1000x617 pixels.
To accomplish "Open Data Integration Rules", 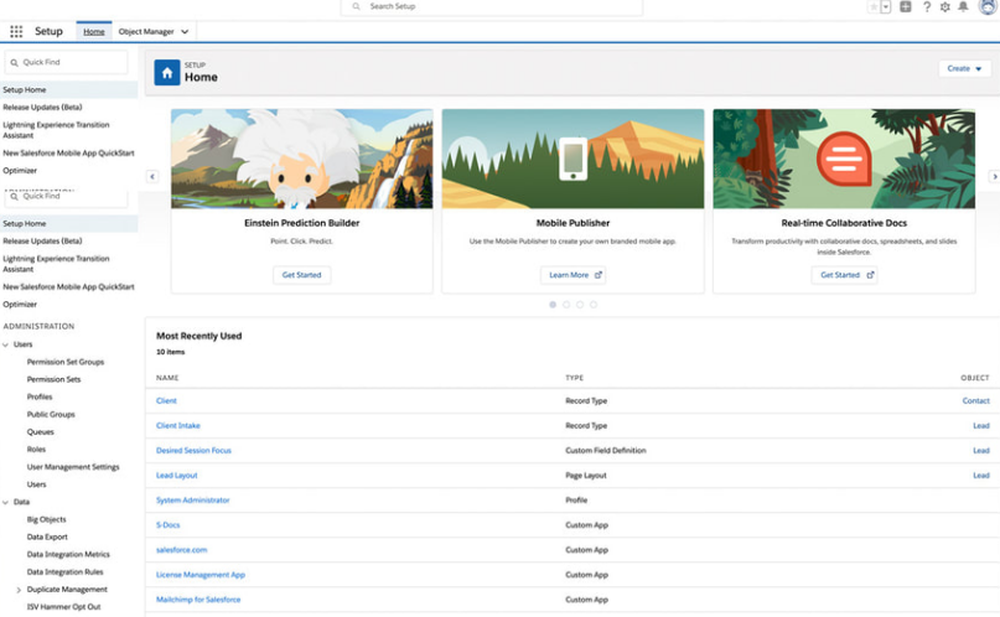I will pyautogui.click(x=64, y=572).
